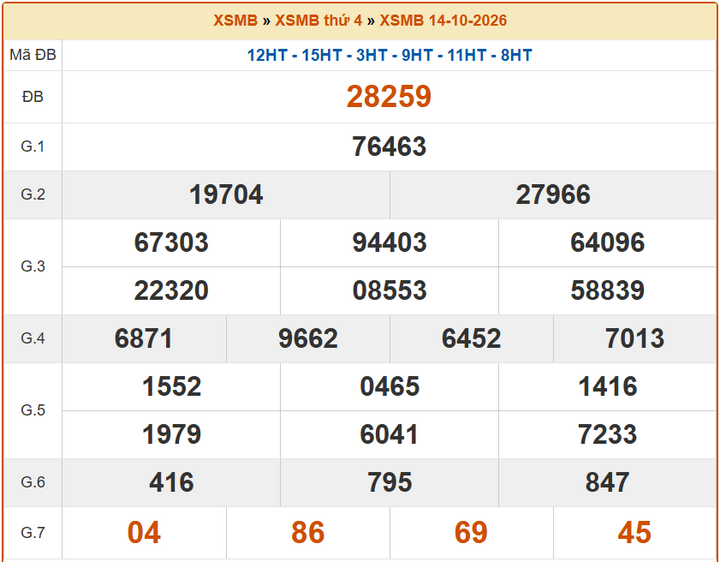Select the G.7 number 45

click(635, 533)
